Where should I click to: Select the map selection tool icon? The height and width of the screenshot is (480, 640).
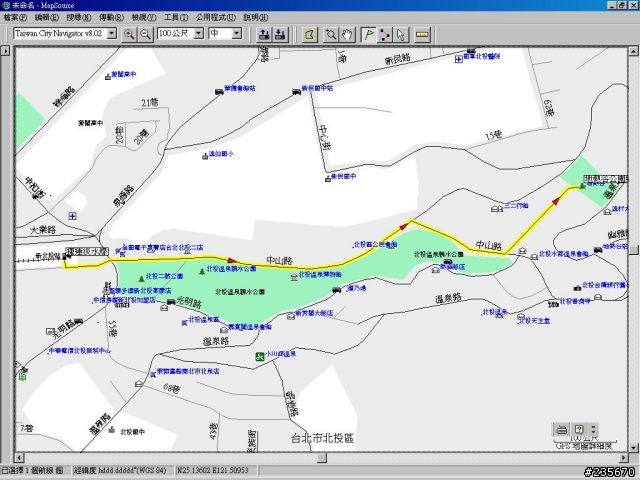(310, 35)
